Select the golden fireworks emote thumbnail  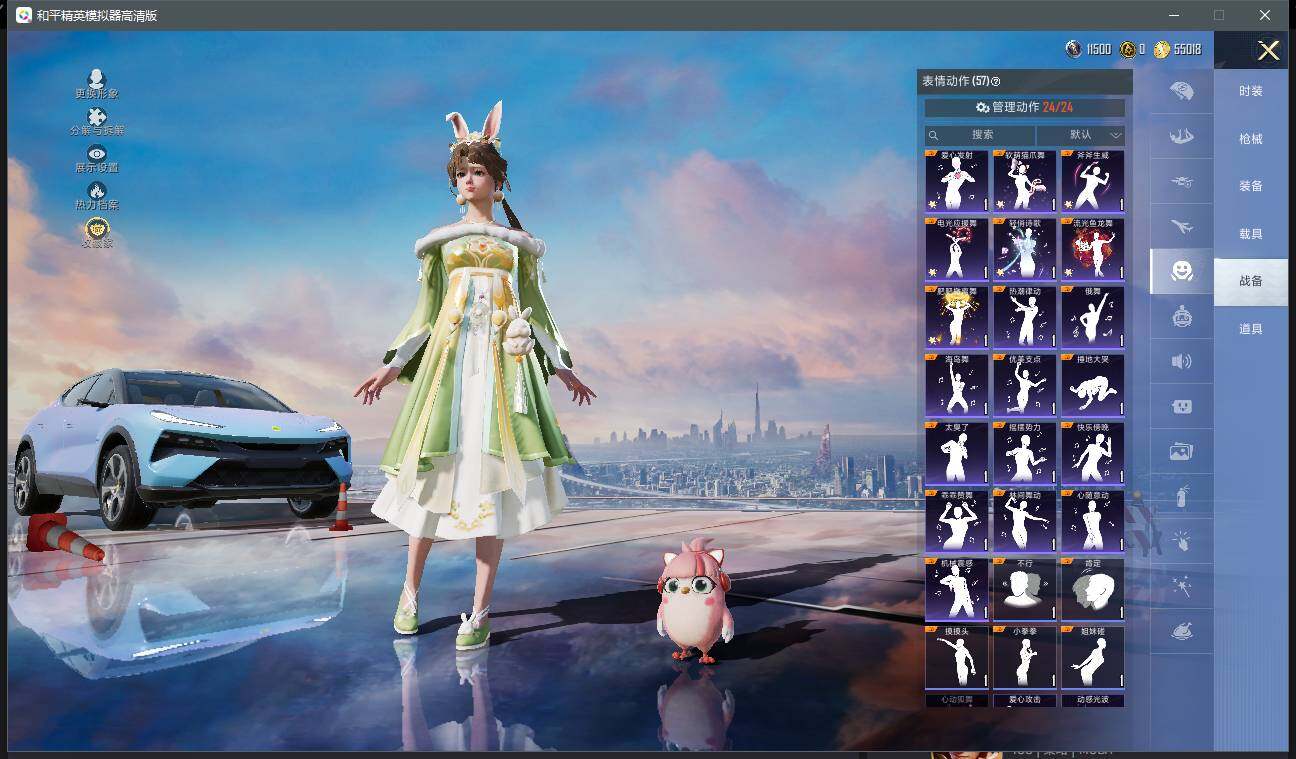[x=957, y=317]
